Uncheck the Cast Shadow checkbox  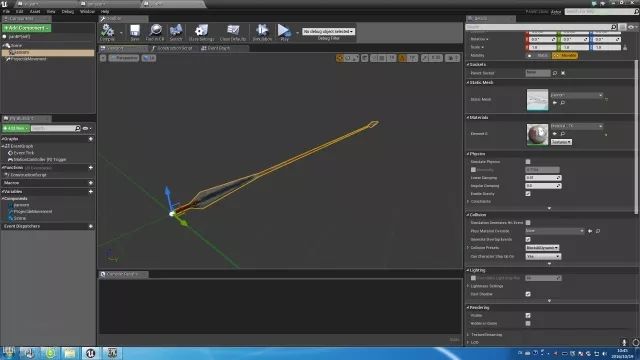pos(528,294)
